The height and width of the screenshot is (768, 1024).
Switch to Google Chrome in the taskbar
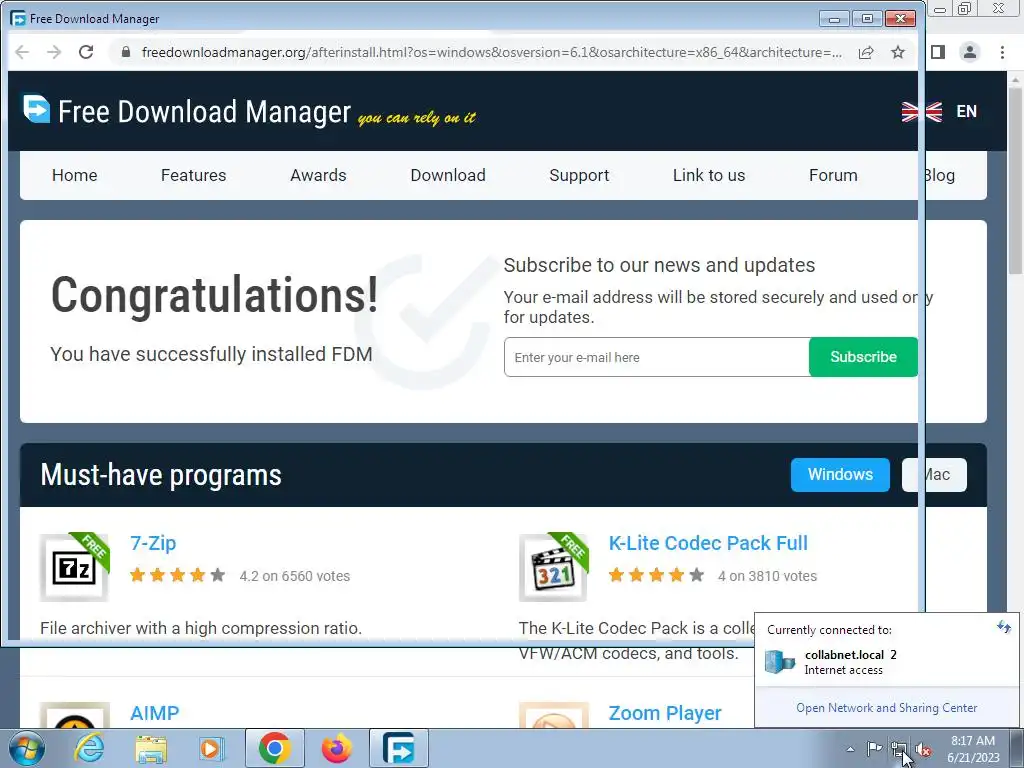(x=274, y=748)
